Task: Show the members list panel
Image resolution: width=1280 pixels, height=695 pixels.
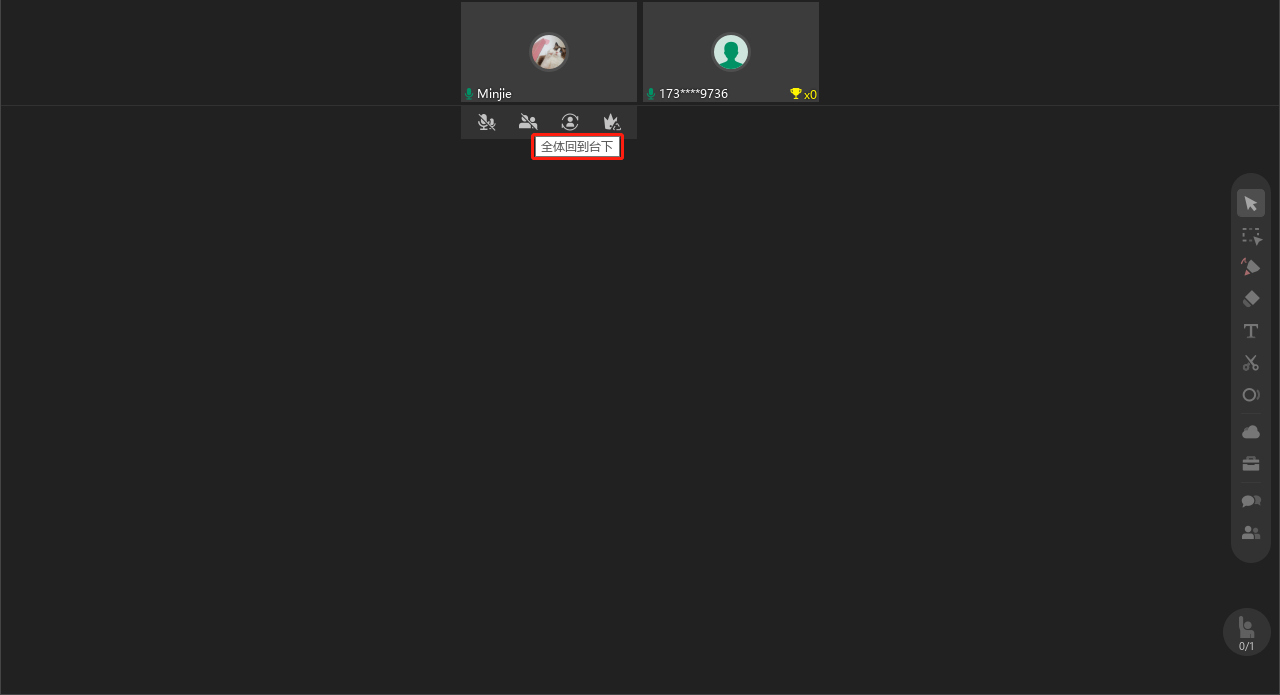Action: point(1250,533)
